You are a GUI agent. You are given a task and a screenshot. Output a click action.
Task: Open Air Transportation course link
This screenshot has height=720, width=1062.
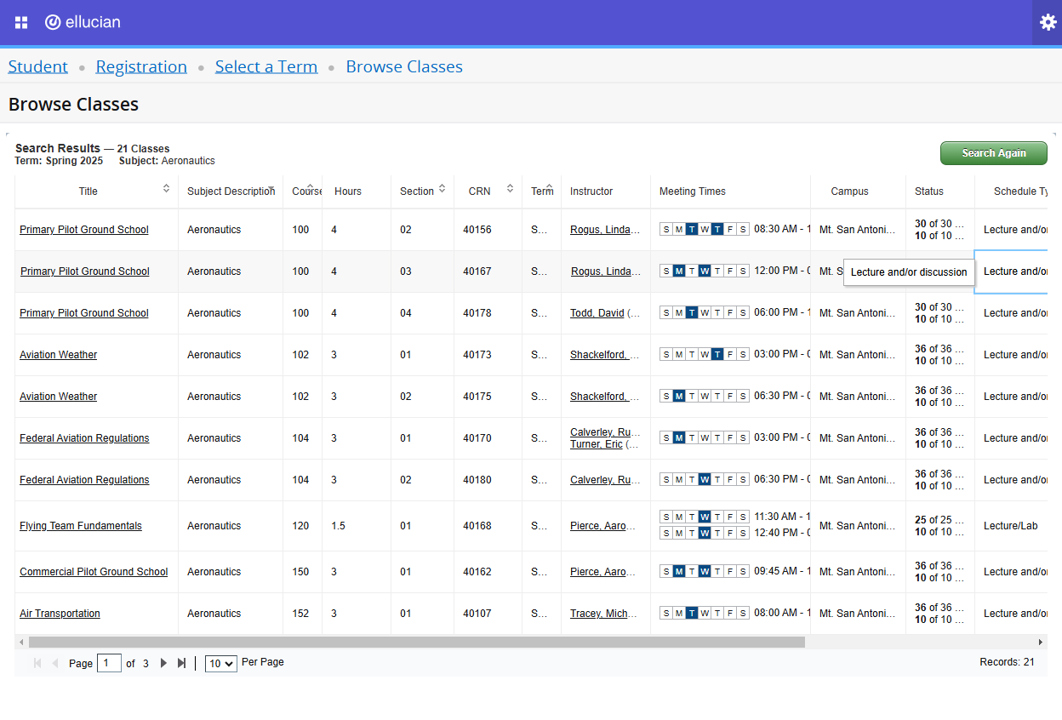click(60, 614)
